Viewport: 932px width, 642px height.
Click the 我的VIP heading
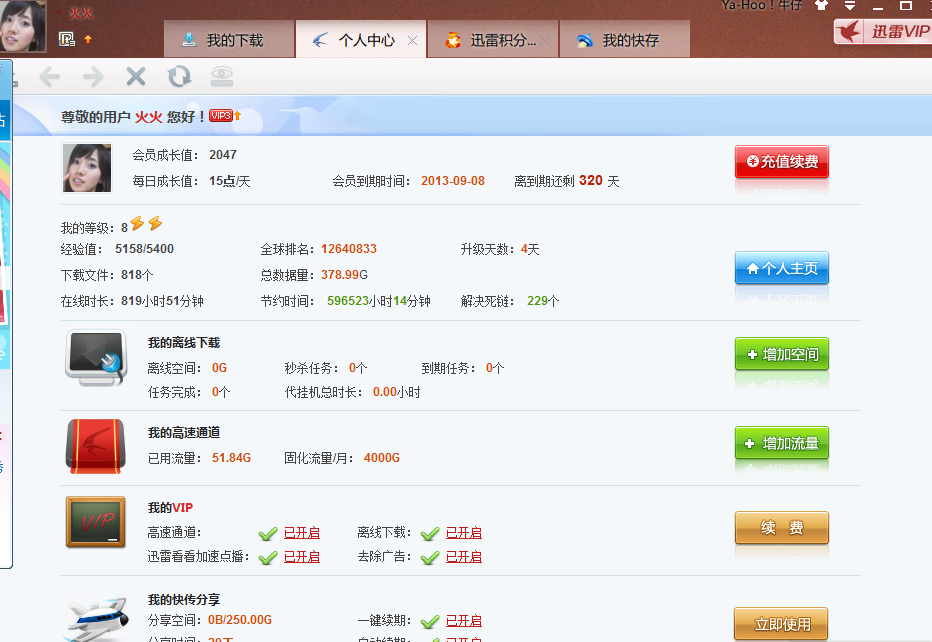point(170,508)
